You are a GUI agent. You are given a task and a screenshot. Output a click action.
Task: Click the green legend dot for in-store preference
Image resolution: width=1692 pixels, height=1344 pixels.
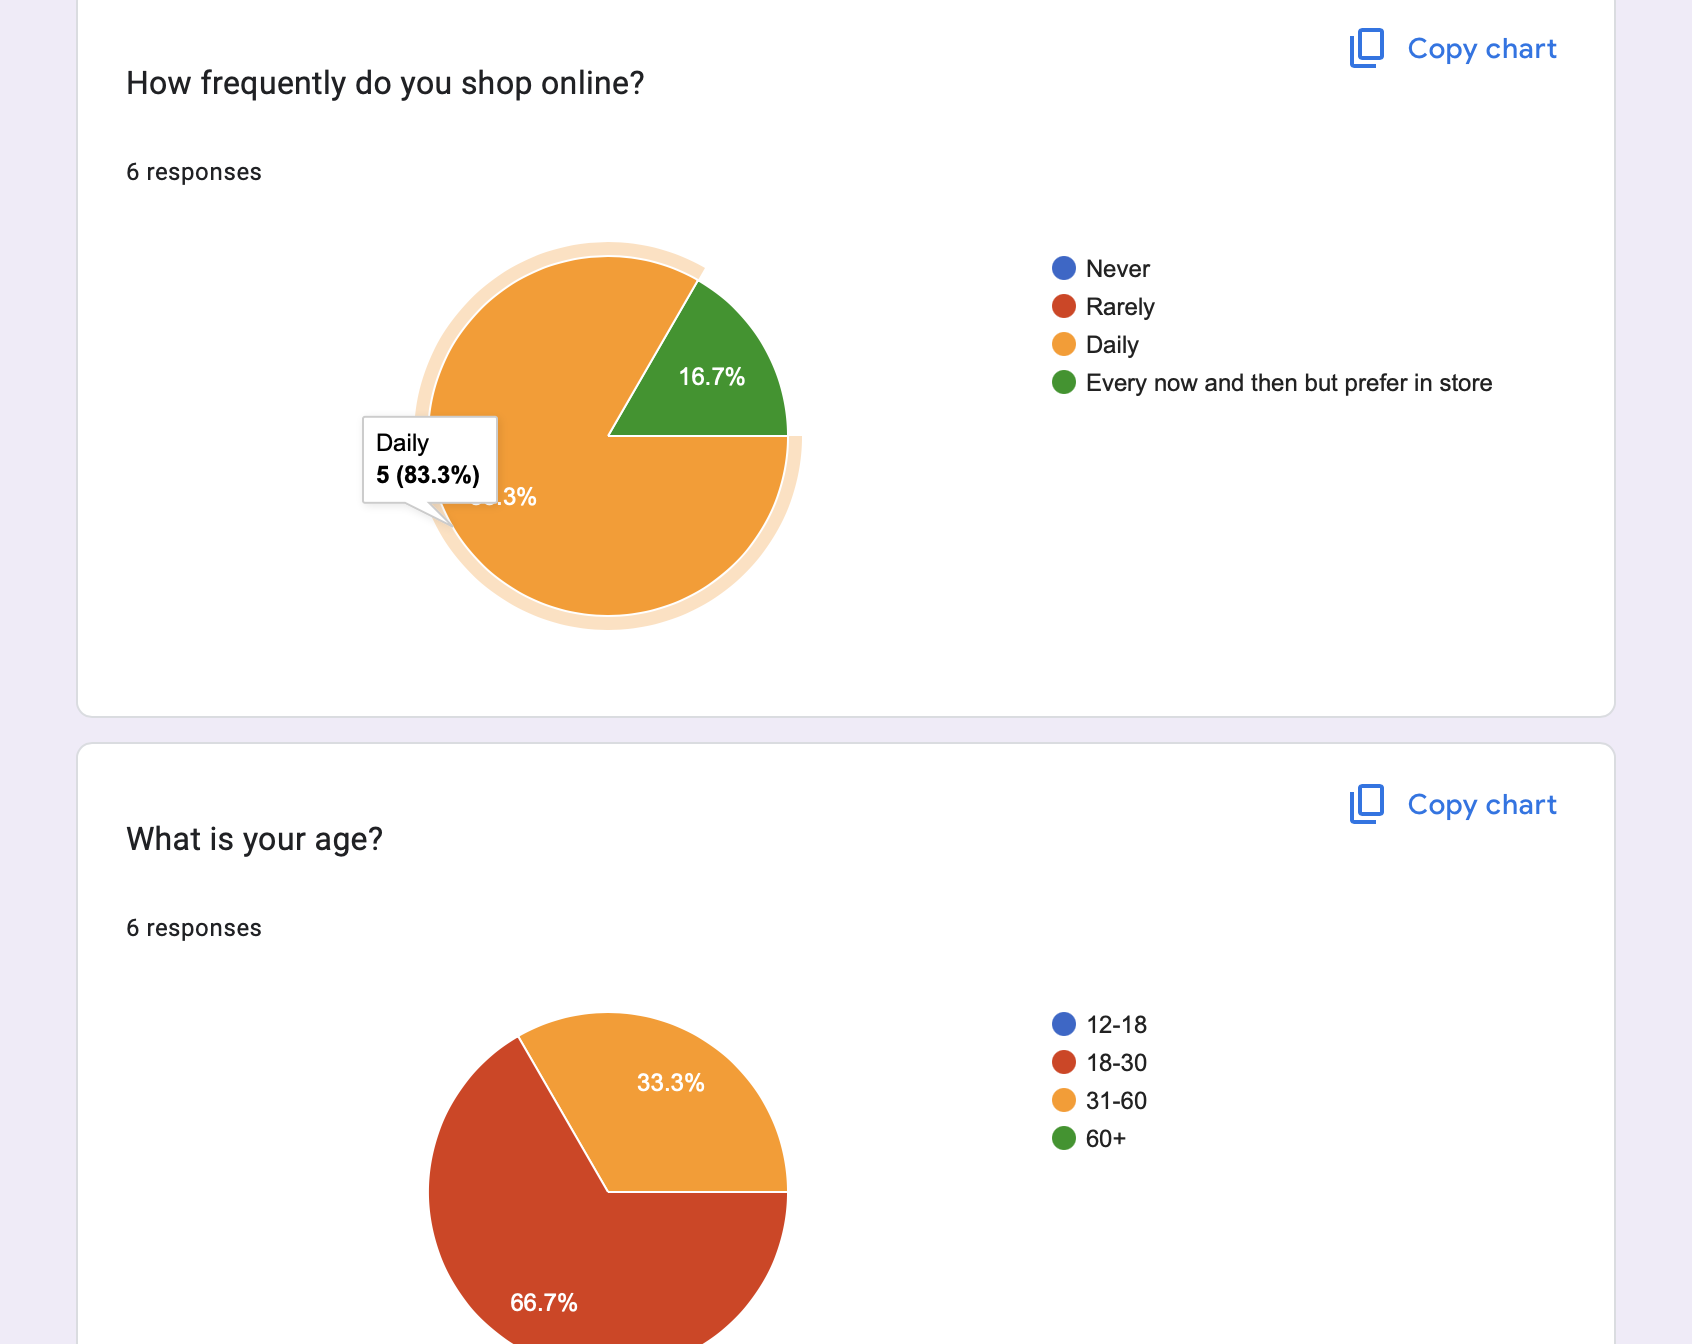click(x=1064, y=382)
